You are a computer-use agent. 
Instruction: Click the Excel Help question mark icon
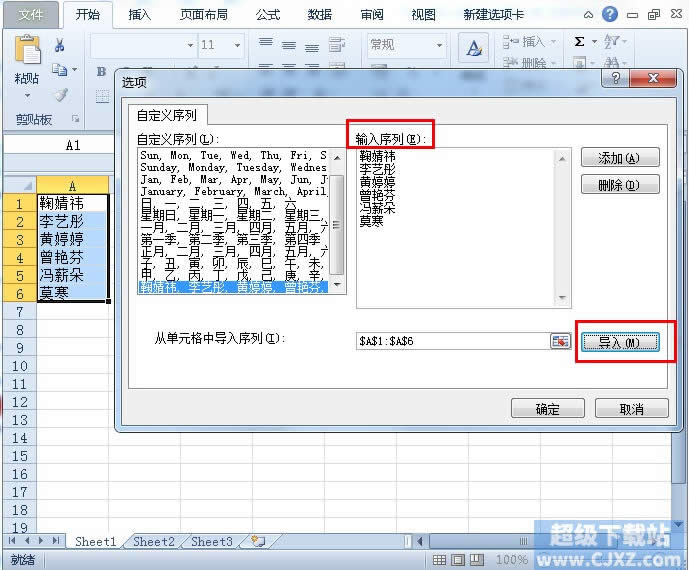[609, 14]
